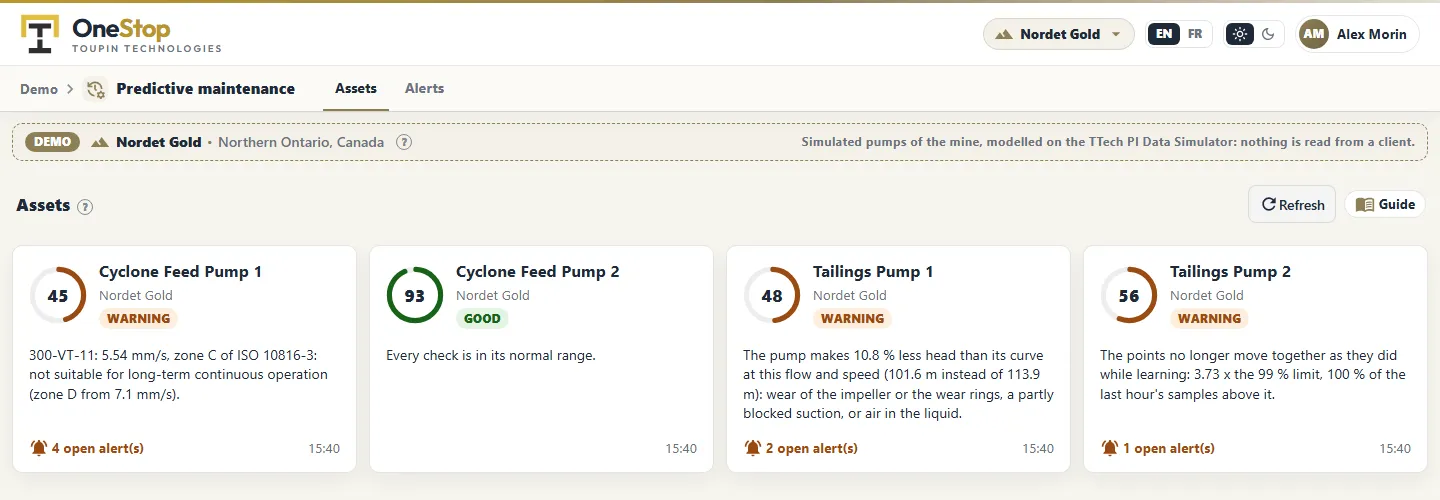Viewport: 1440px width, 500px height.
Task: Open Alex Morin user menu
Action: pyautogui.click(x=1357, y=34)
